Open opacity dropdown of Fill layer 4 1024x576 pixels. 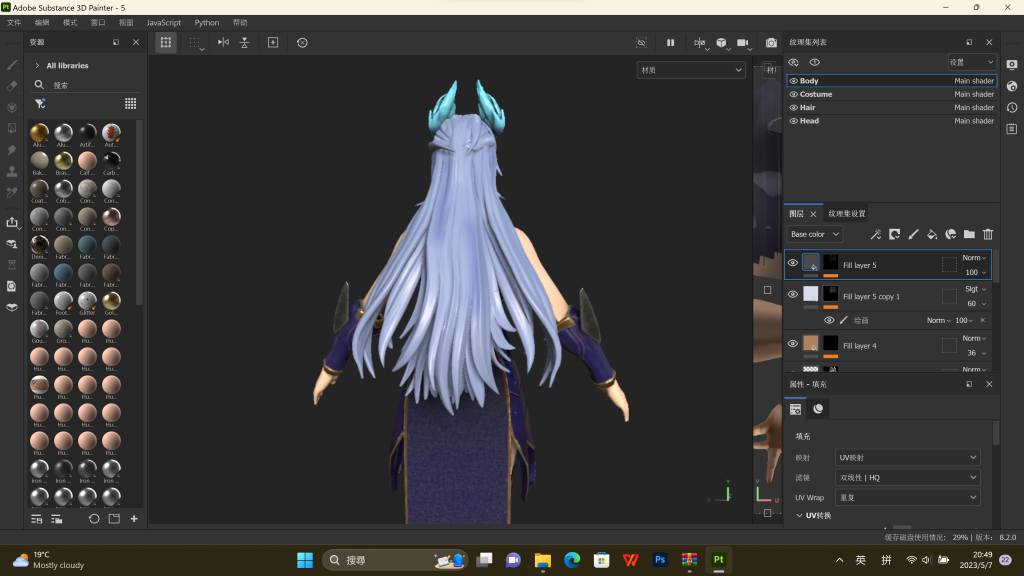976,353
